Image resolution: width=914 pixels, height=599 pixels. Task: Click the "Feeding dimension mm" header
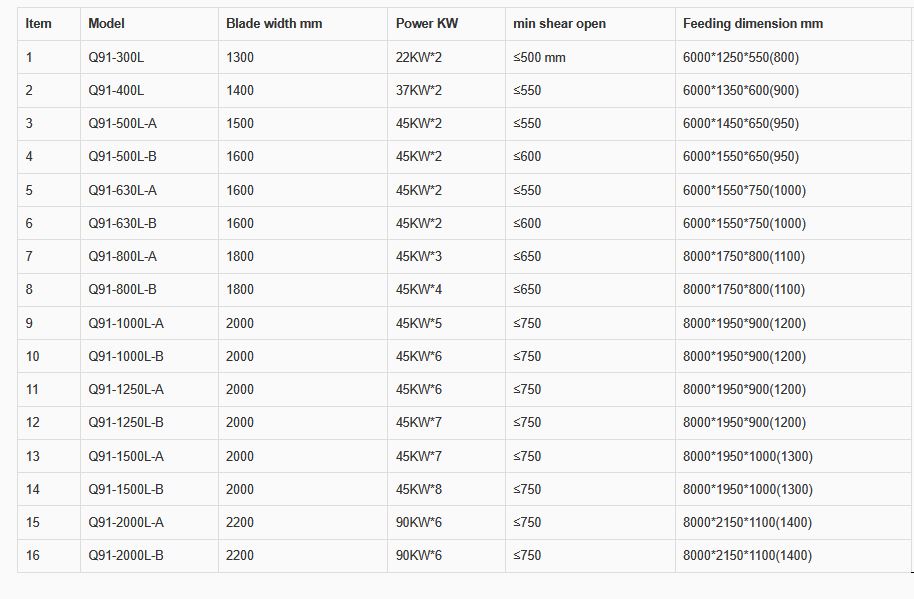(753, 23)
